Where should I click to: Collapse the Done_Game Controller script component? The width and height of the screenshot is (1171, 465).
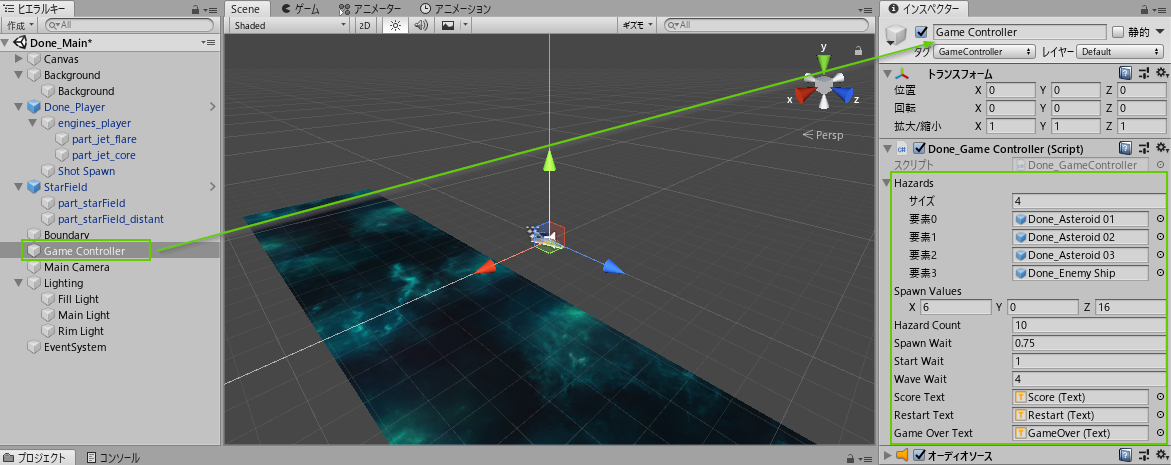pos(887,149)
